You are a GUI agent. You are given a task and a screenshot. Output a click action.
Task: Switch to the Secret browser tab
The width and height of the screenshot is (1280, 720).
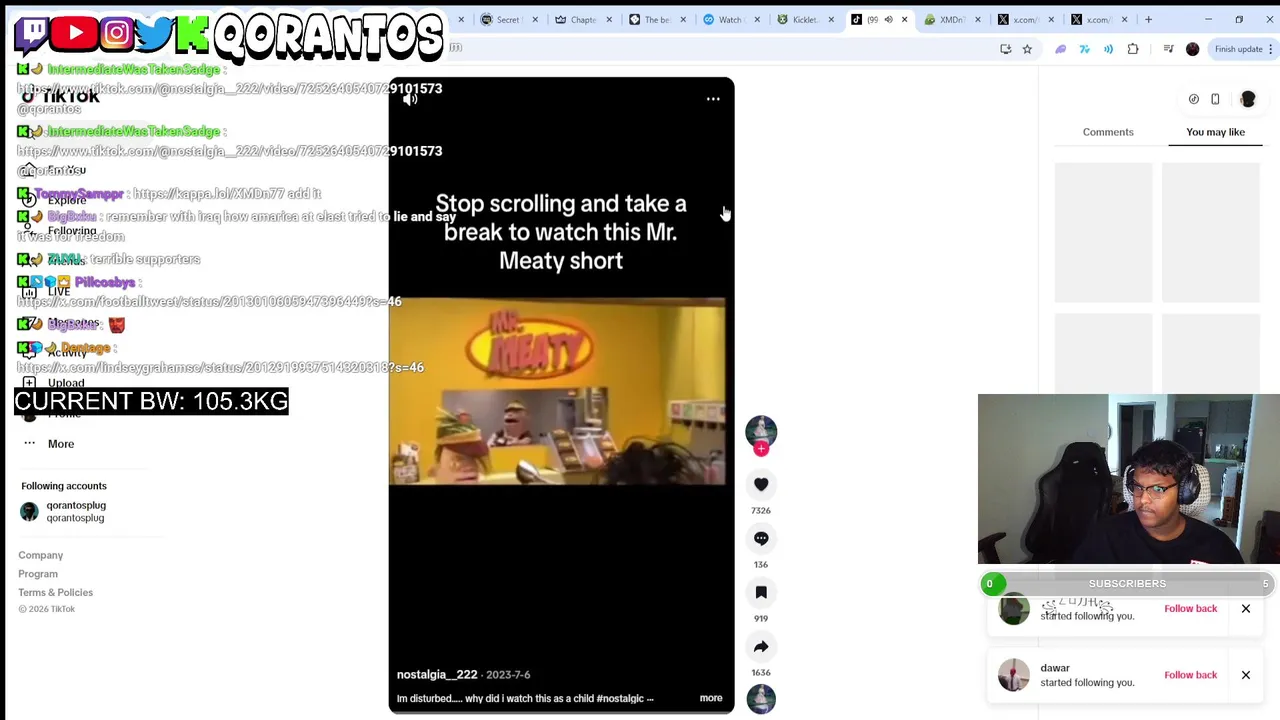pos(509,19)
